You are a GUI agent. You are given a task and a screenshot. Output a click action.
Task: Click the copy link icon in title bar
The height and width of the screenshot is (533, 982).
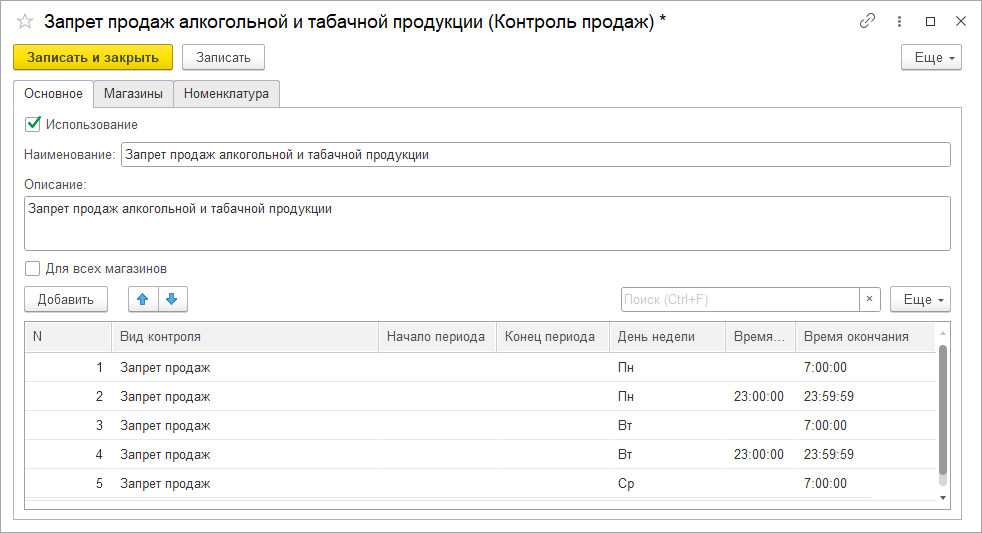click(867, 21)
